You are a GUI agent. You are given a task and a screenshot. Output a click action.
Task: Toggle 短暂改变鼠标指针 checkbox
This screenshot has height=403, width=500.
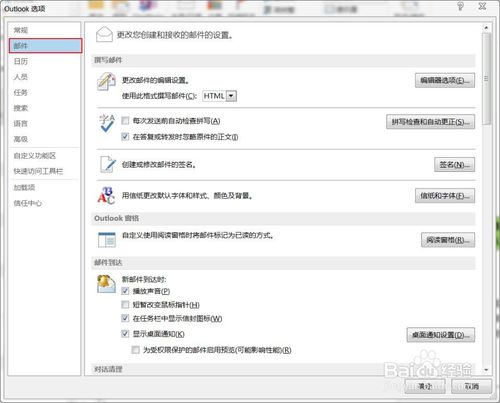click(125, 304)
